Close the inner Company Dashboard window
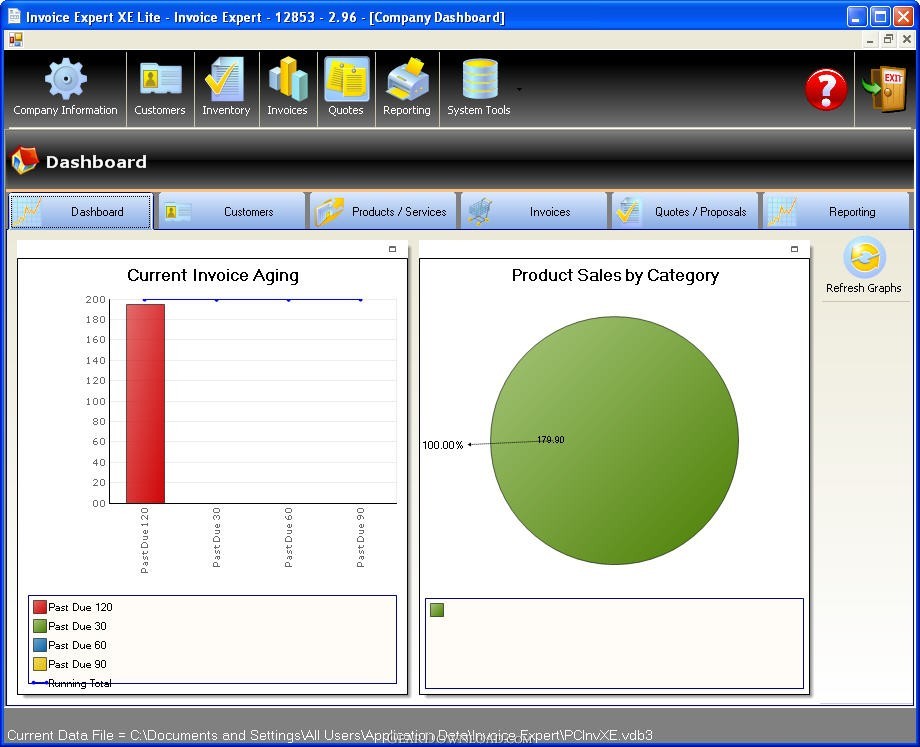The image size is (920, 747). click(x=907, y=39)
